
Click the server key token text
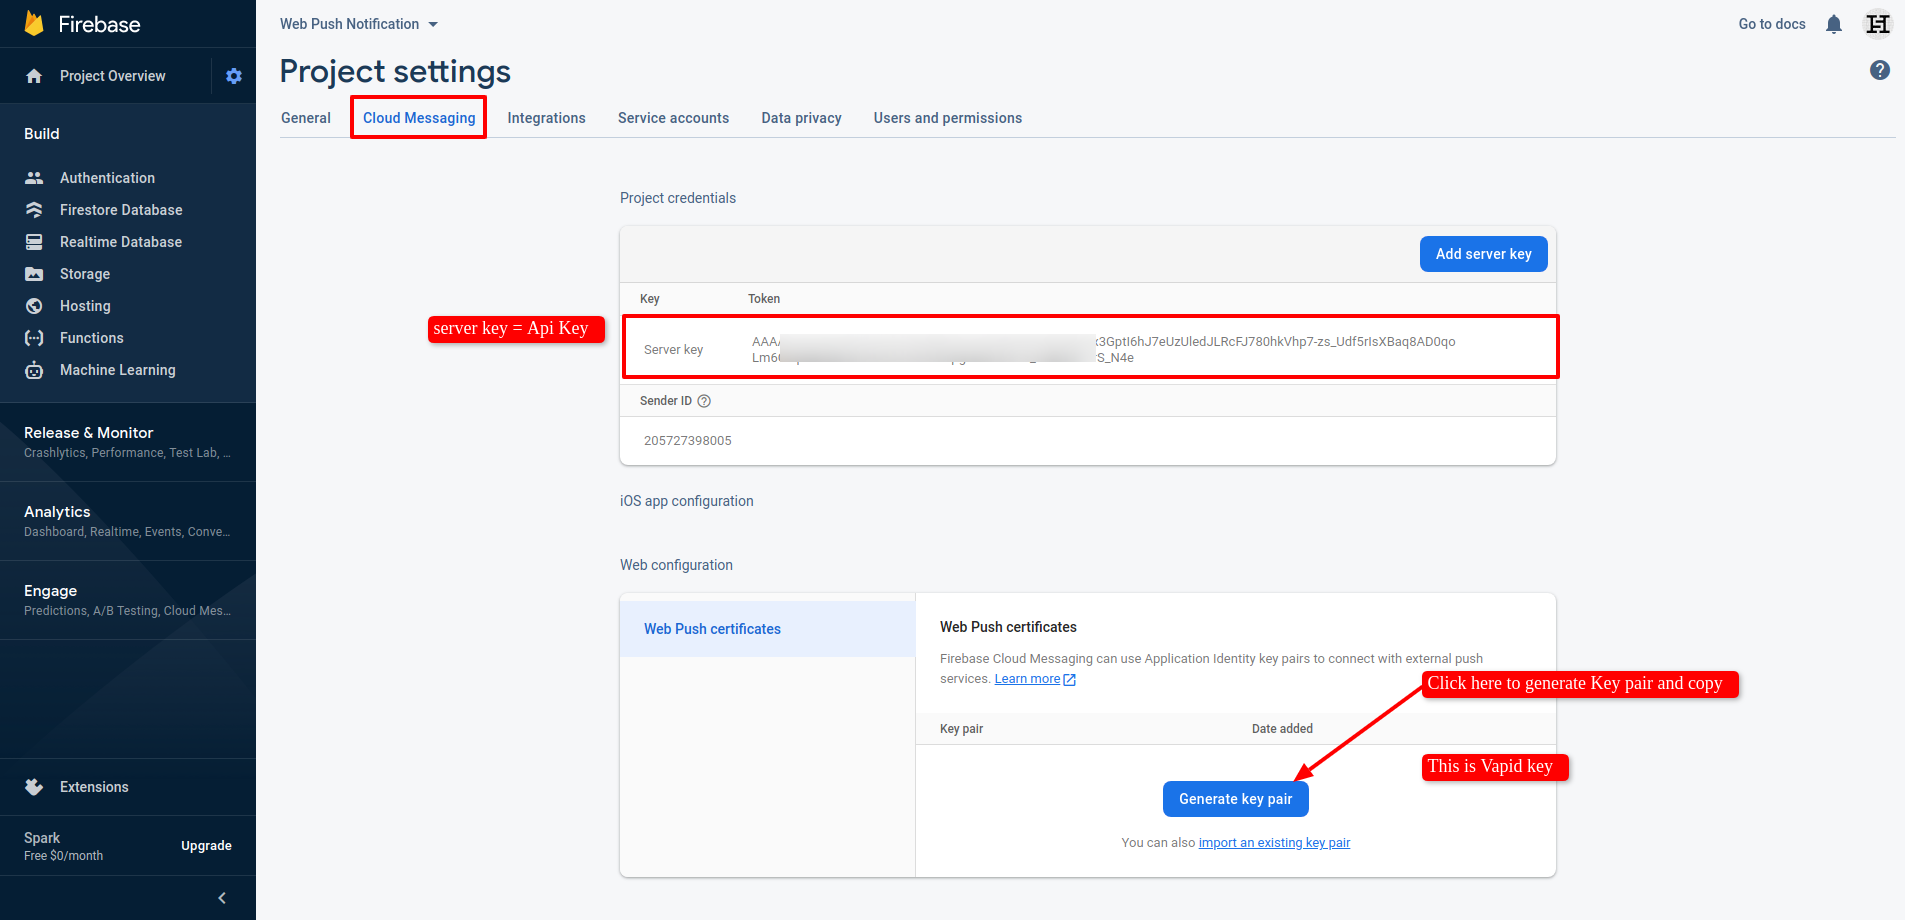tap(1103, 349)
